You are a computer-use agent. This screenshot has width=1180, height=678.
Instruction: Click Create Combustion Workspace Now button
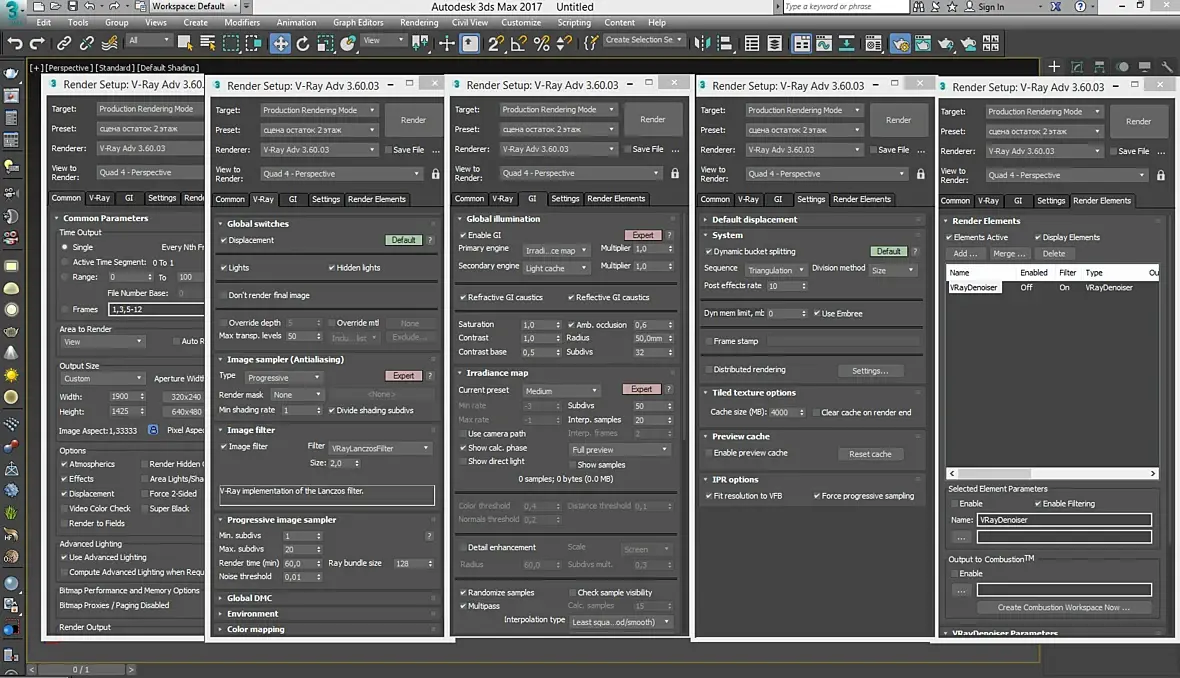1063,607
